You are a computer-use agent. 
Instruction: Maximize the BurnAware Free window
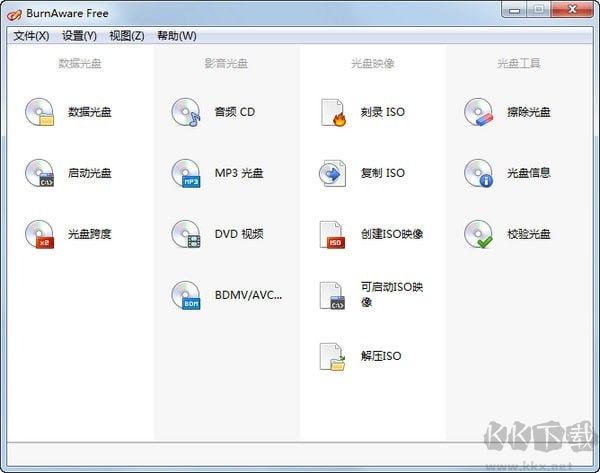(x=538, y=10)
